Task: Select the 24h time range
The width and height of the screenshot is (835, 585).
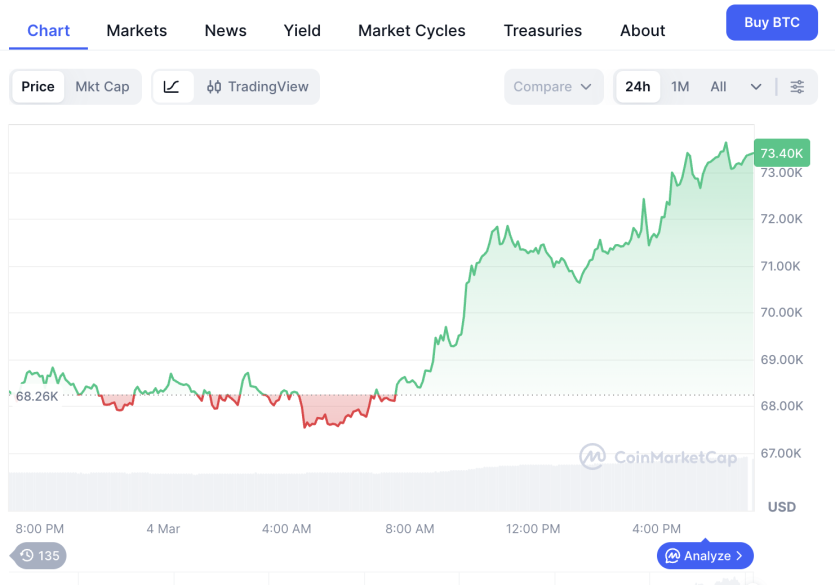Action: (x=638, y=87)
